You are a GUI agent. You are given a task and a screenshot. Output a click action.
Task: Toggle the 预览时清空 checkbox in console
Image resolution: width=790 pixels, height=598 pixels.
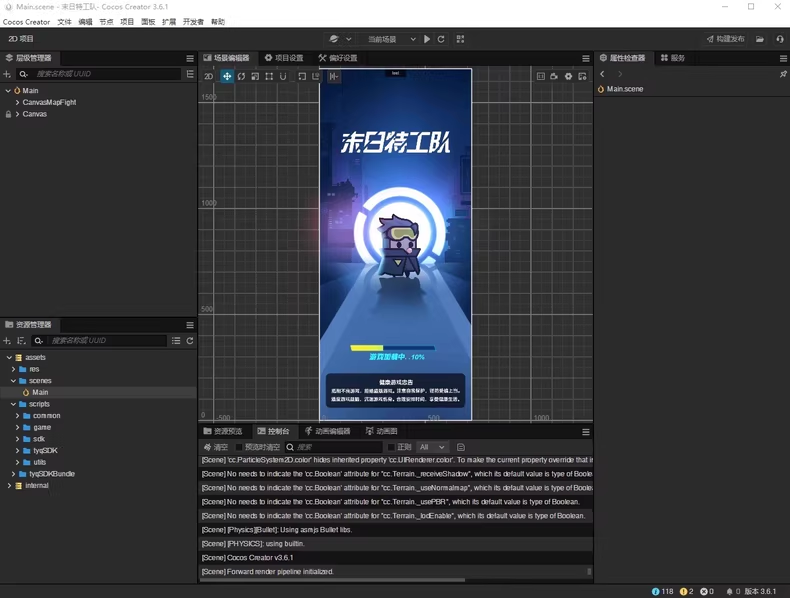[239, 447]
